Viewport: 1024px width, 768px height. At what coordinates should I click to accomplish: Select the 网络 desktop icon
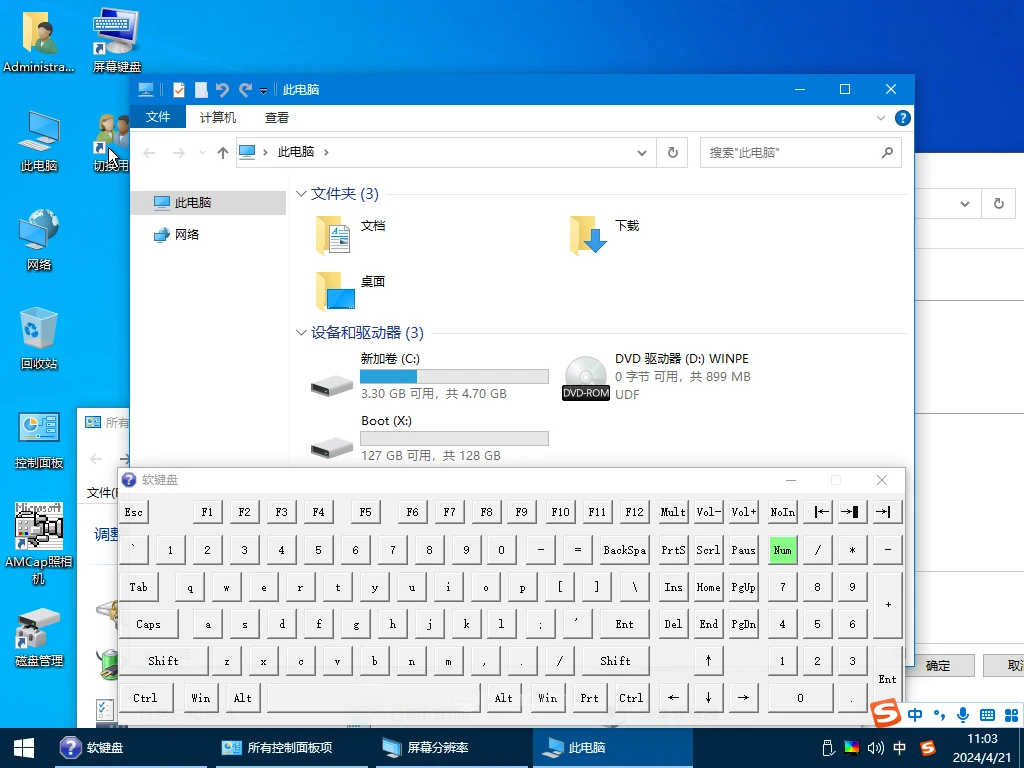[39, 239]
